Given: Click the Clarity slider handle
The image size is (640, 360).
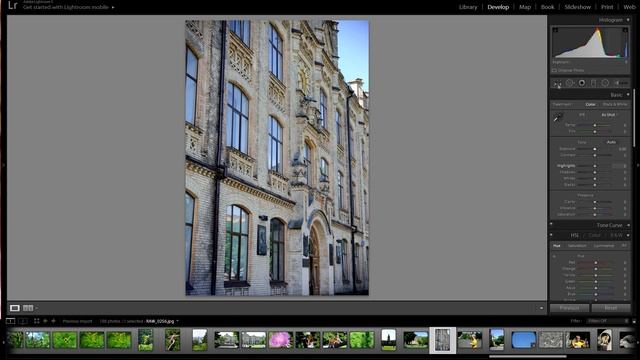Looking at the screenshot, I should pyautogui.click(x=595, y=202).
